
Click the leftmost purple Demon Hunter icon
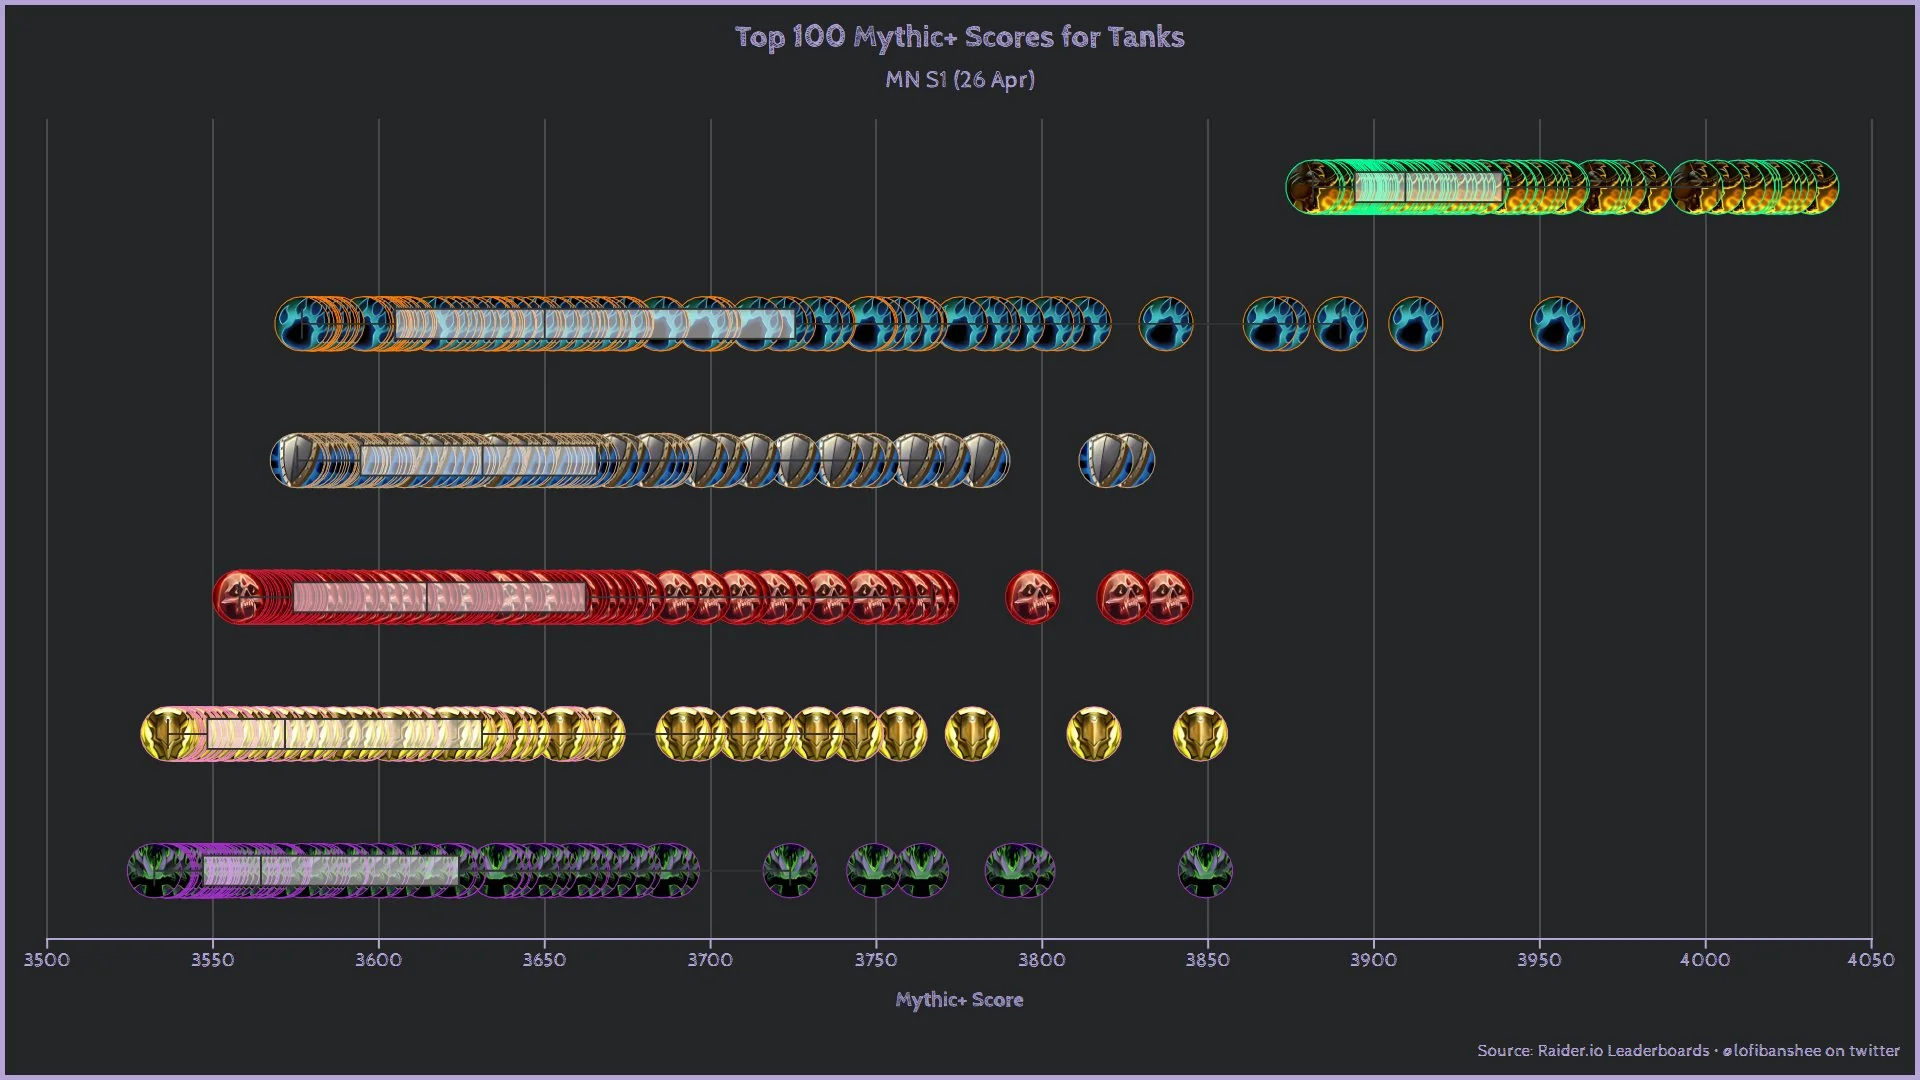[153, 871]
